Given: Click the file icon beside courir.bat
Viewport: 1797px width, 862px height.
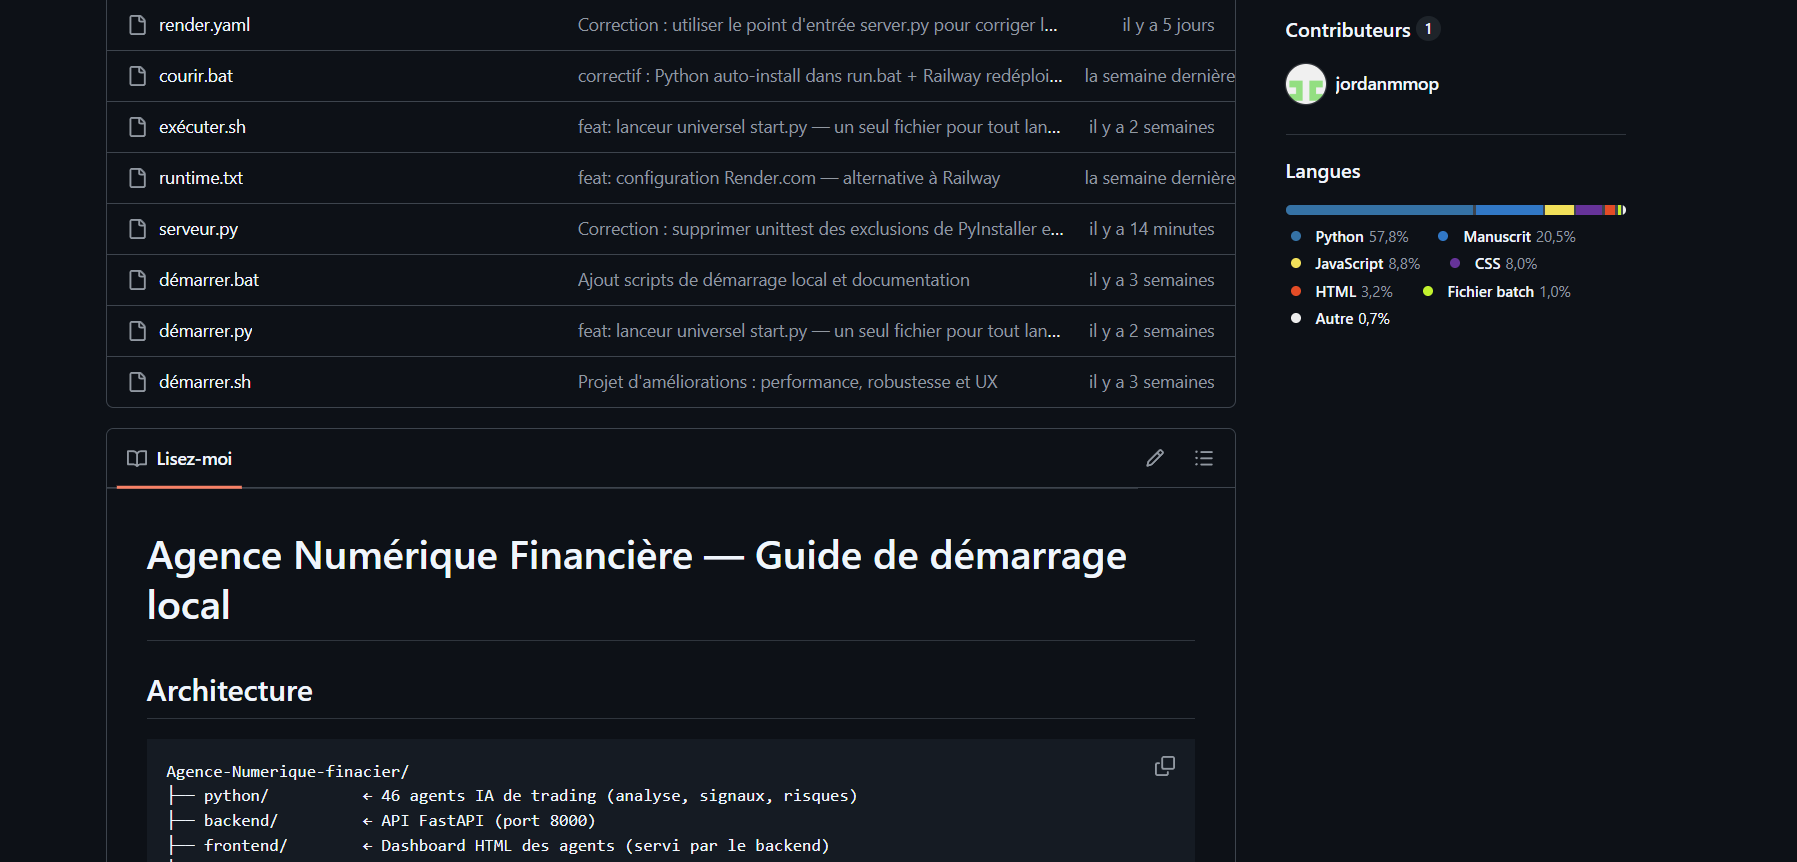Looking at the screenshot, I should 138,76.
